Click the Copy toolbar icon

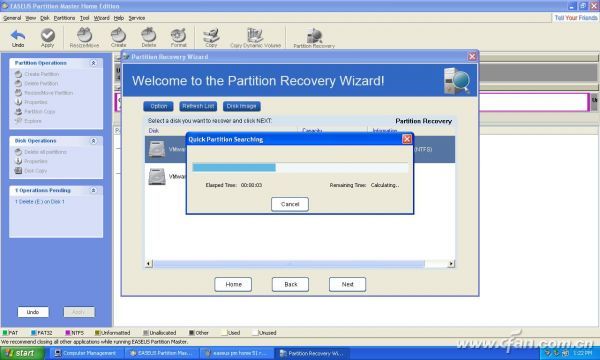tap(211, 35)
